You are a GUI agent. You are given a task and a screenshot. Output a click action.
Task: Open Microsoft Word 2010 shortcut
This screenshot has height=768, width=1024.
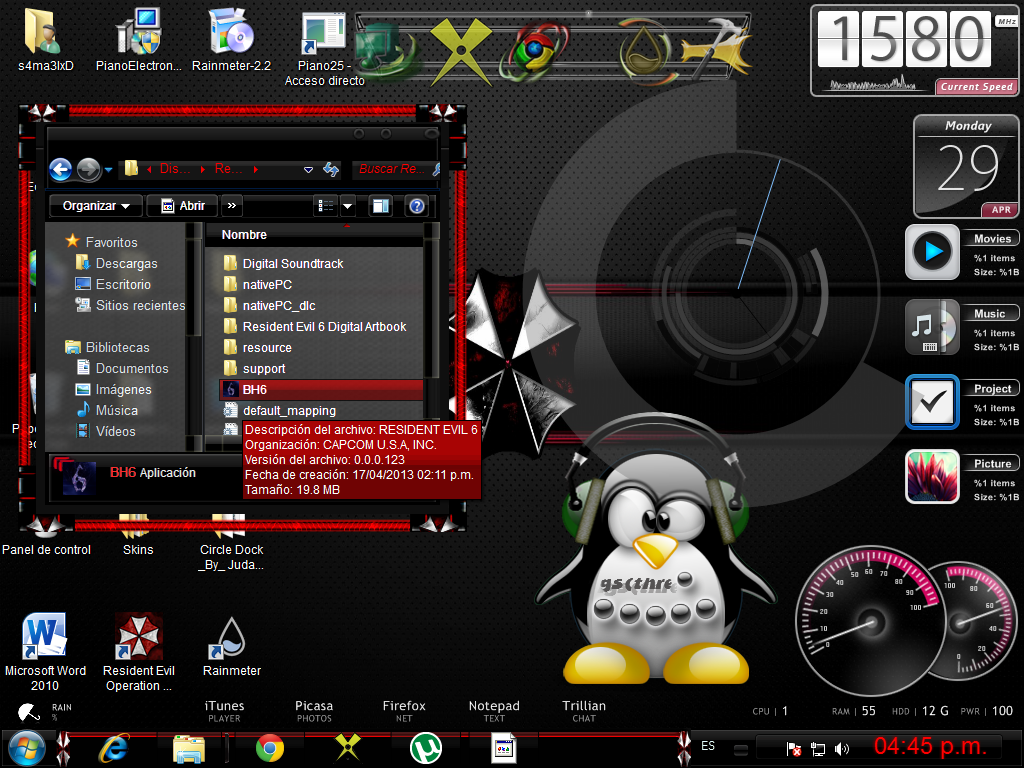(x=44, y=636)
